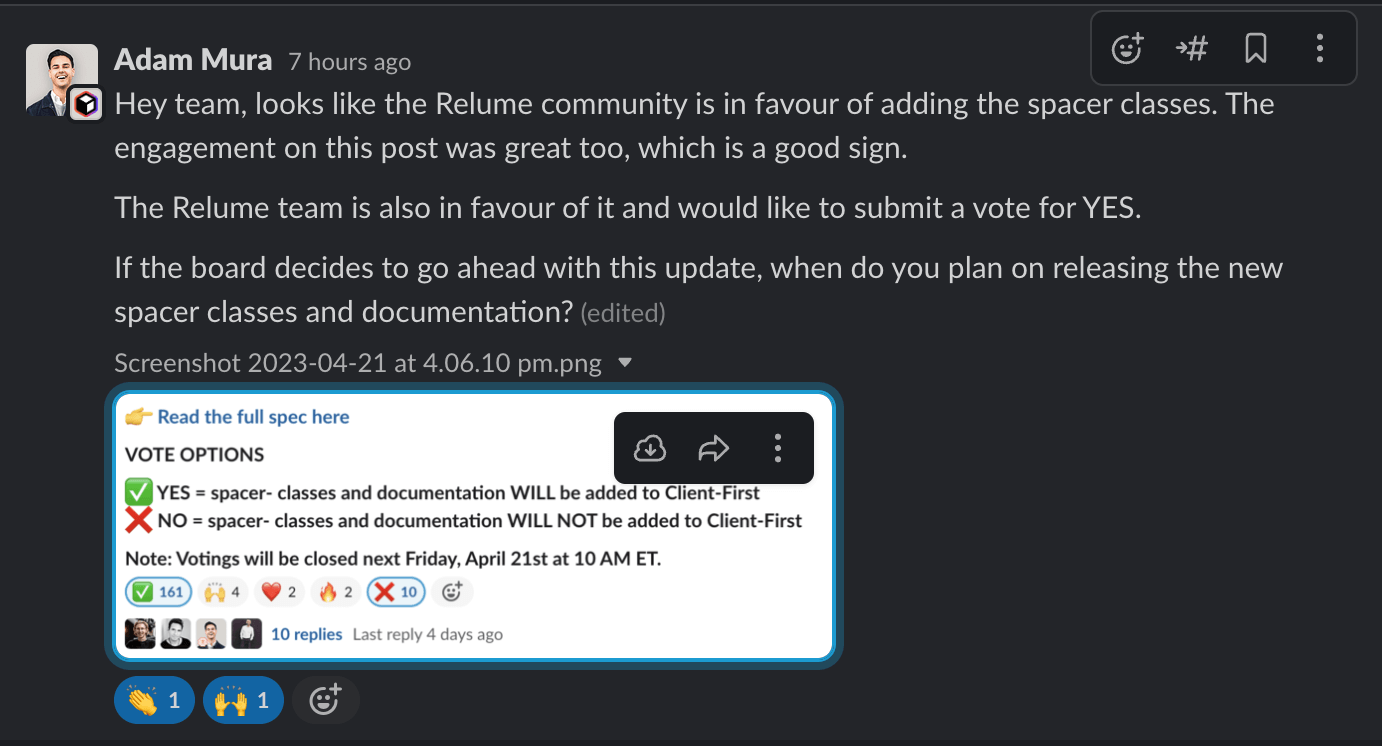Click the Read the full spec here link
This screenshot has height=746, width=1382.
253,417
